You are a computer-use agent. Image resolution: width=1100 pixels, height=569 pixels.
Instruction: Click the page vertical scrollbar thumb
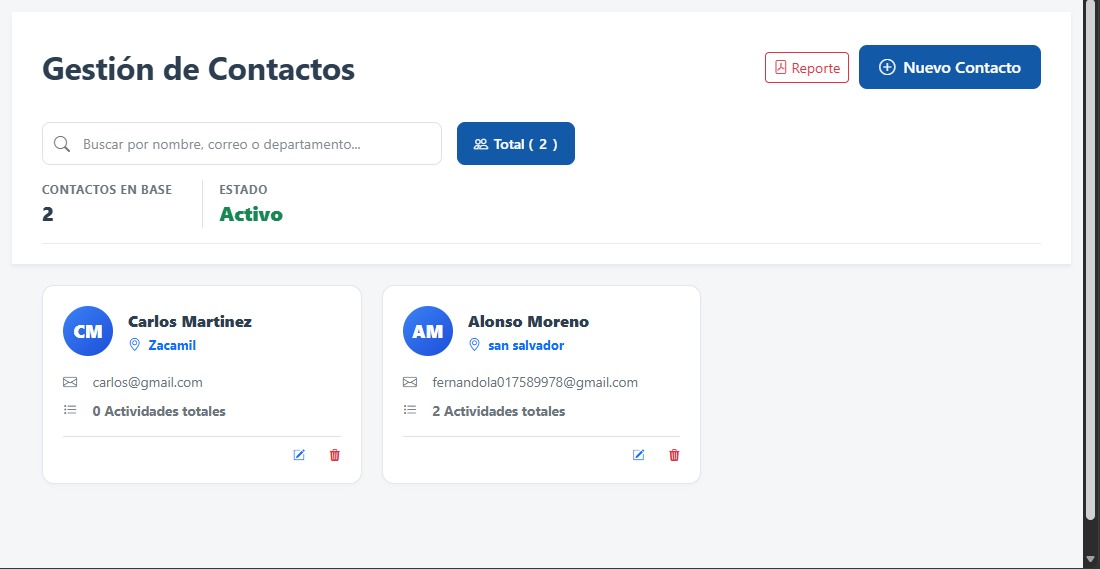(x=1092, y=260)
